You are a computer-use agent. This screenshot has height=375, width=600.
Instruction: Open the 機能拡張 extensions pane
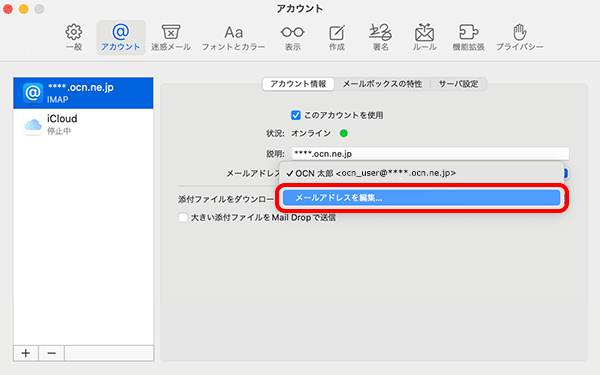[x=468, y=38]
